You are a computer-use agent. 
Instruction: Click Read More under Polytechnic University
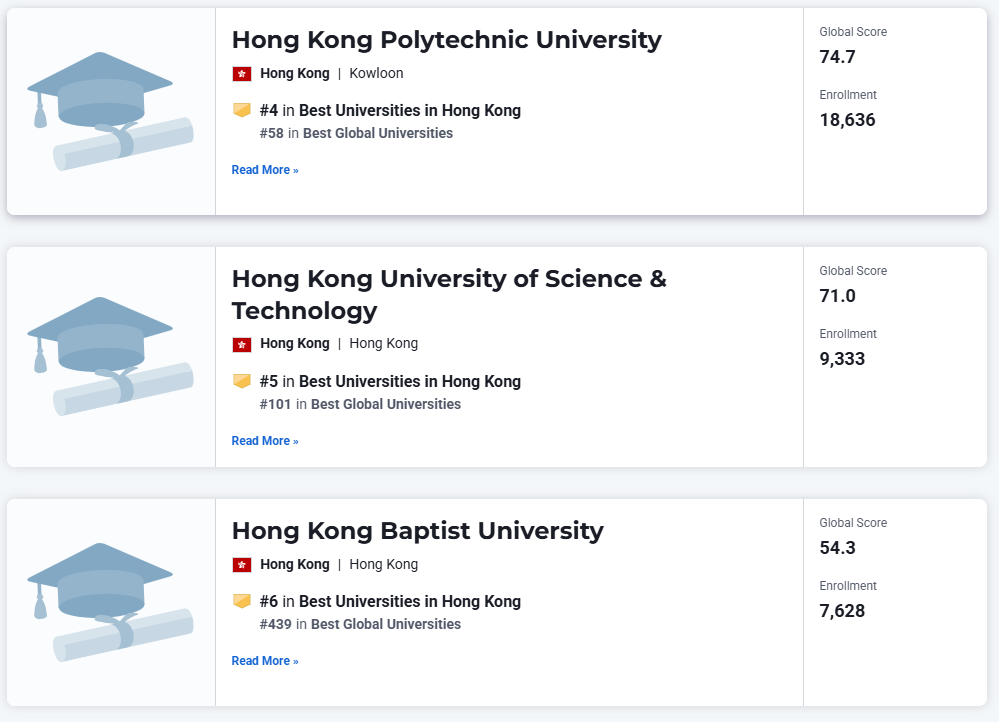[265, 170]
